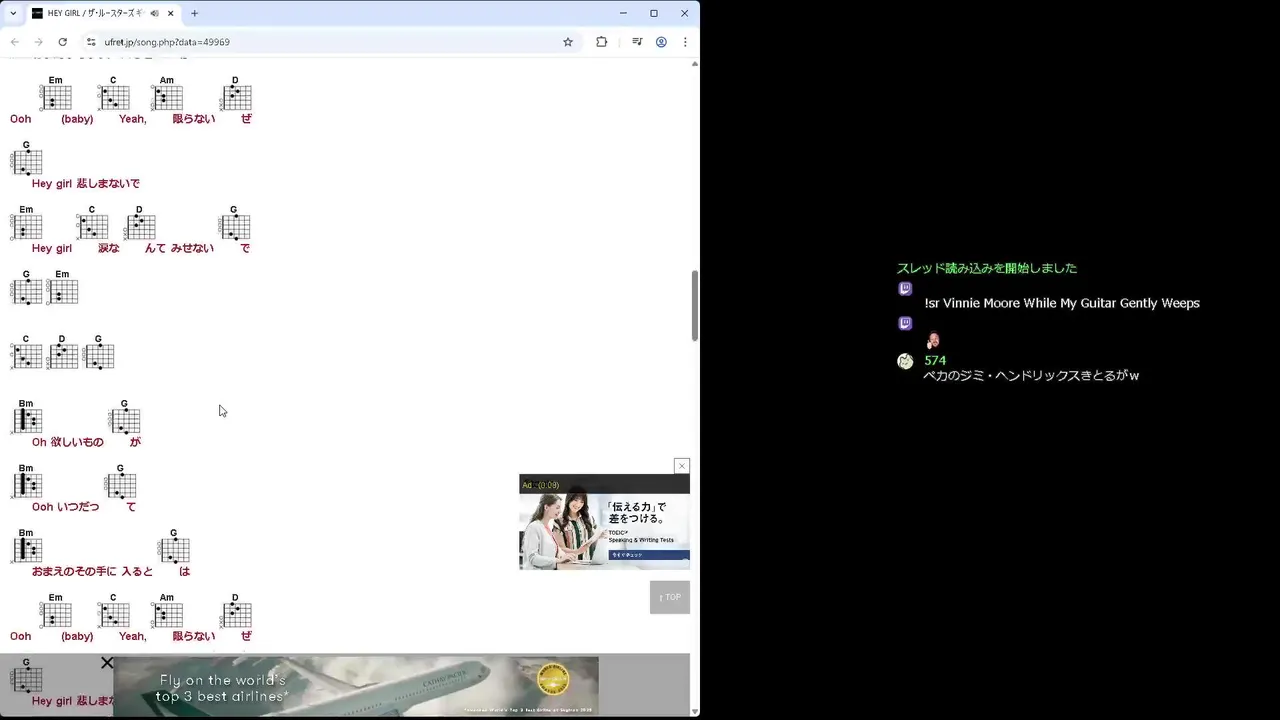The image size is (1280, 720).
Task: Mute the tab audio speaker icon
Action: pos(155,13)
